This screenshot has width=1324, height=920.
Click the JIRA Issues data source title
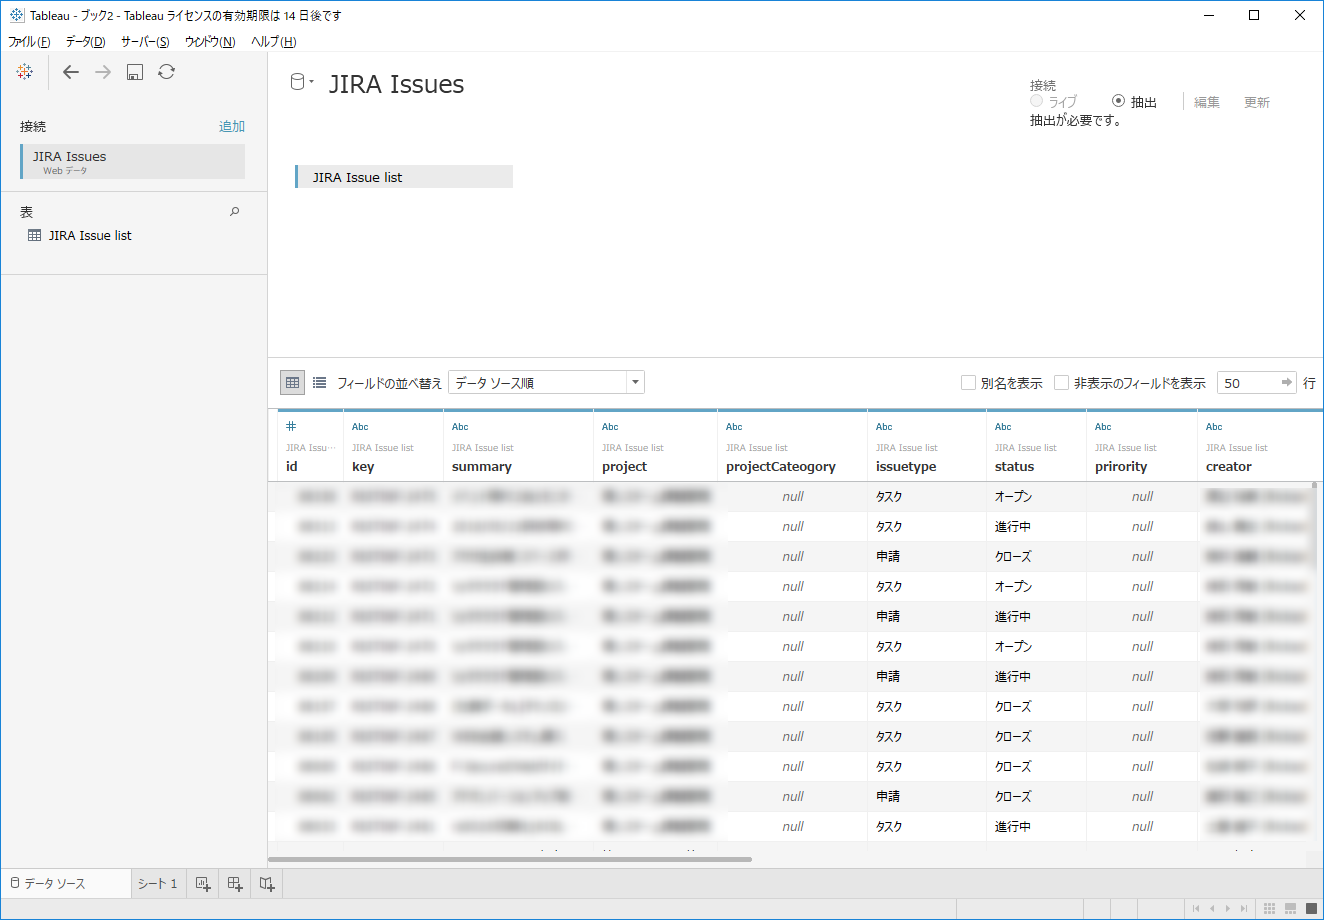[x=396, y=84]
